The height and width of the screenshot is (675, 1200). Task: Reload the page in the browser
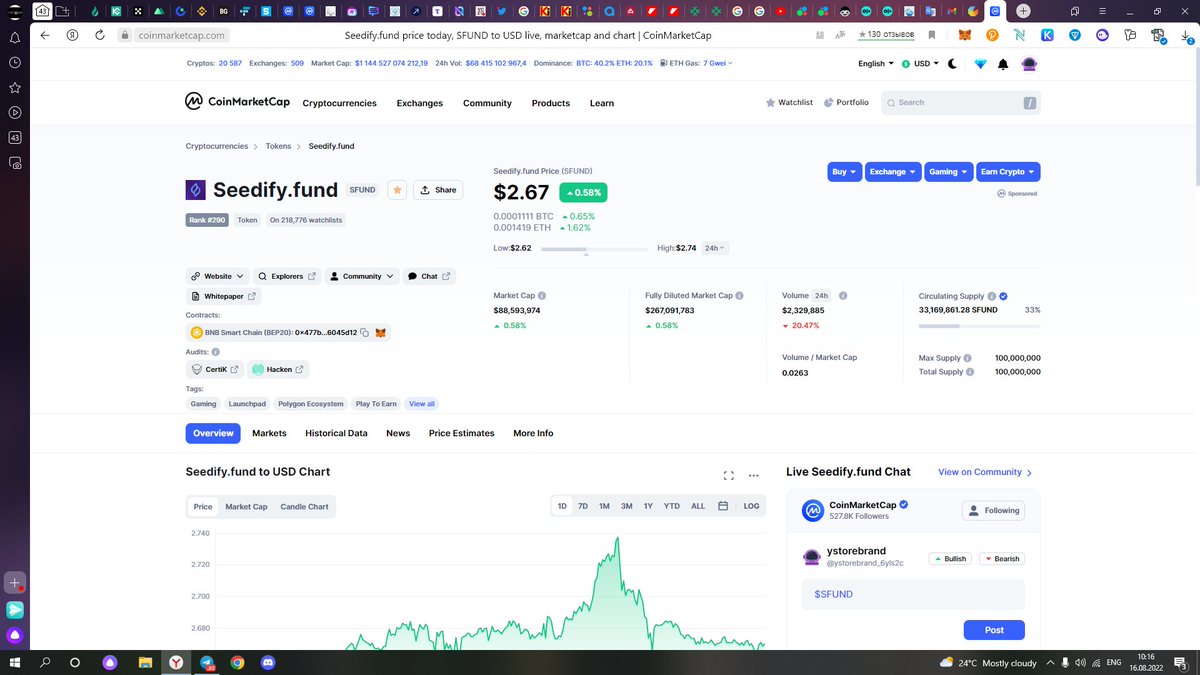[100, 34]
